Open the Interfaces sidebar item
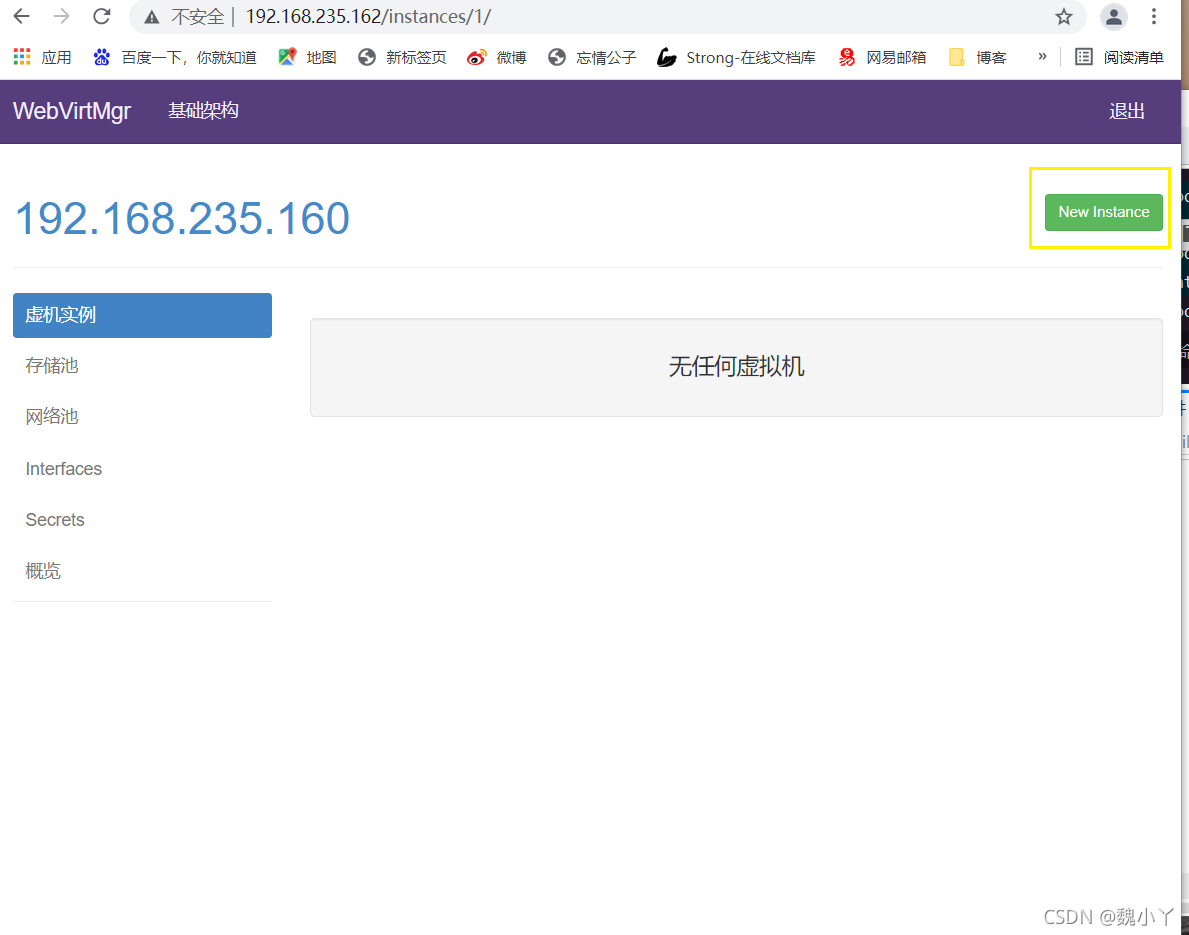The width and height of the screenshot is (1189, 935). coord(64,469)
